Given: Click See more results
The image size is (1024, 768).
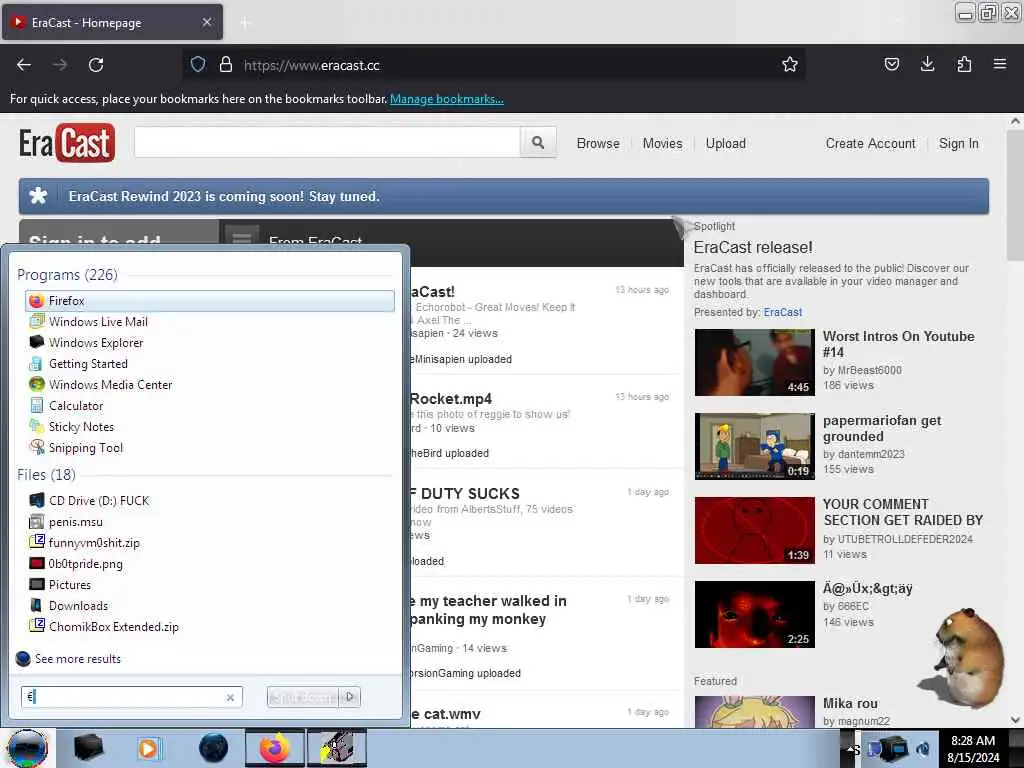Looking at the screenshot, I should (x=78, y=659).
